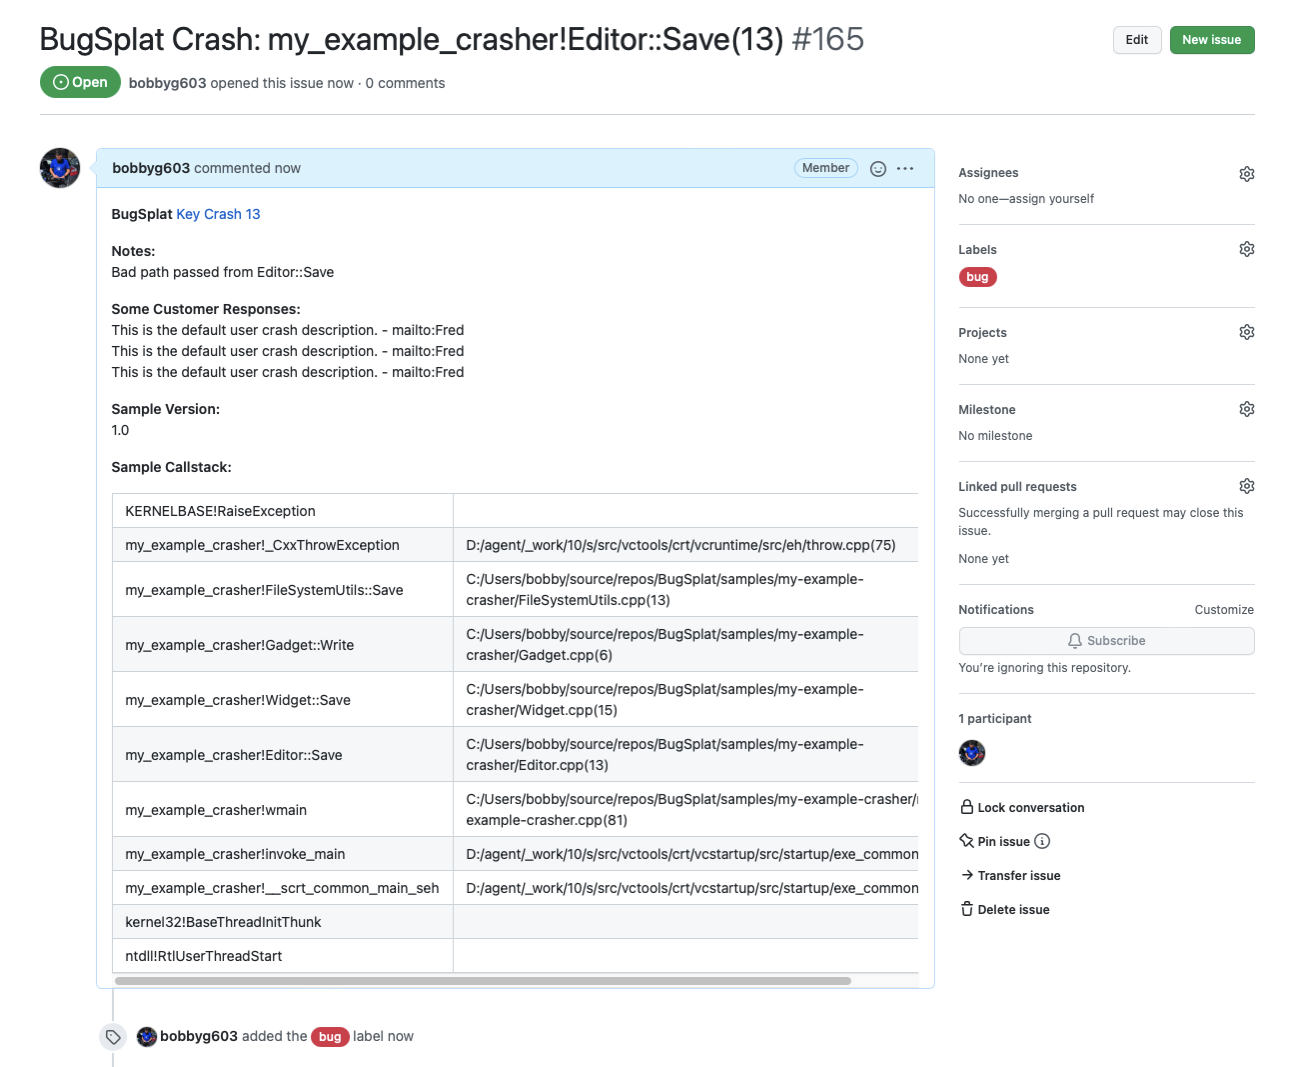This screenshot has height=1067, width=1297.
Task: Click the my_example_crasher!FileSystemUtils::Save cell
Action: tap(283, 590)
